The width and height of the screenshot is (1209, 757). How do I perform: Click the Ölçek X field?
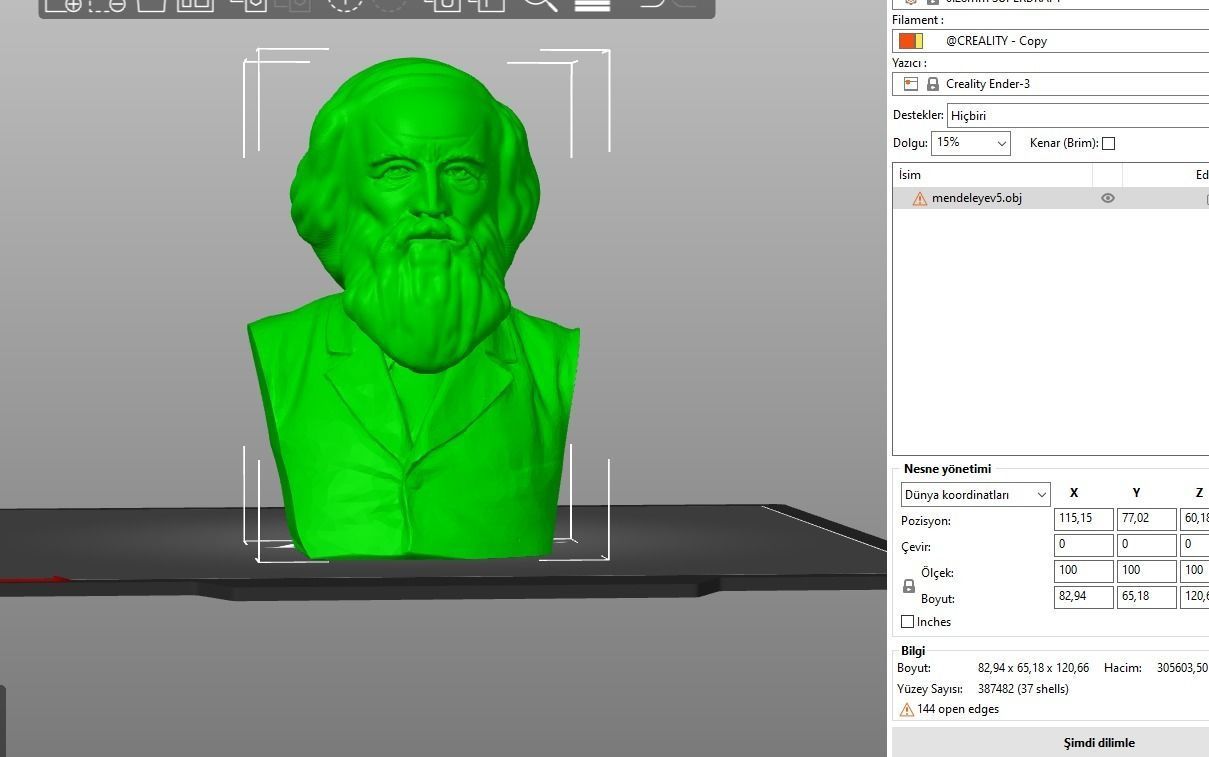pyautogui.click(x=1084, y=571)
